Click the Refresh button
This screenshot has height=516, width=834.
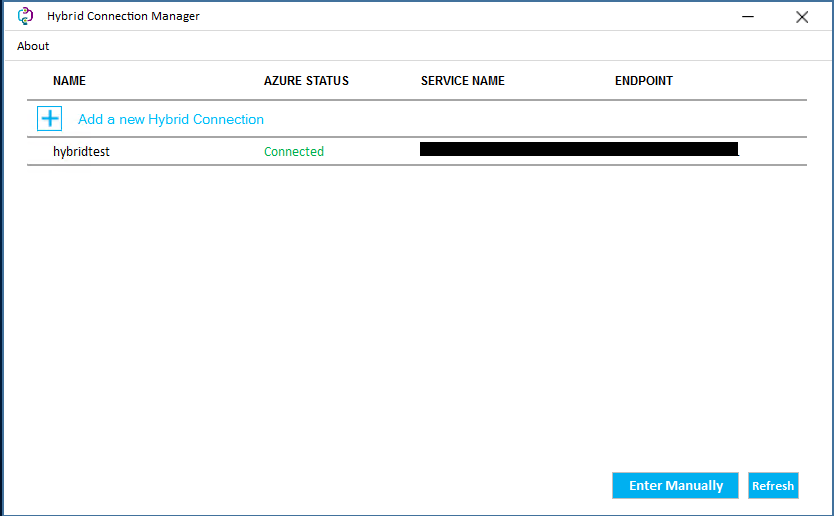point(773,485)
